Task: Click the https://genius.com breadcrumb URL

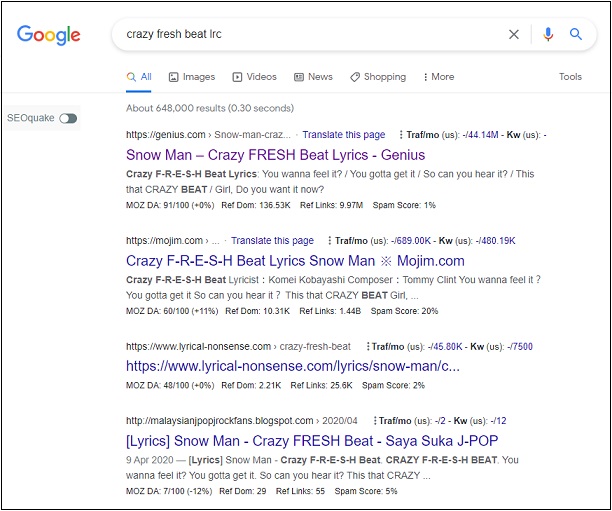Action: [165, 135]
